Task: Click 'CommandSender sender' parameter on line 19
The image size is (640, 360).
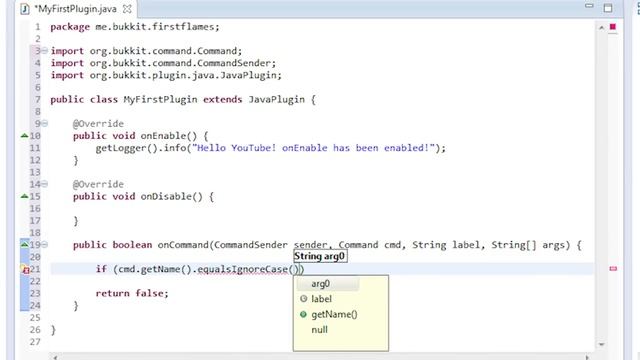Action: (271, 245)
